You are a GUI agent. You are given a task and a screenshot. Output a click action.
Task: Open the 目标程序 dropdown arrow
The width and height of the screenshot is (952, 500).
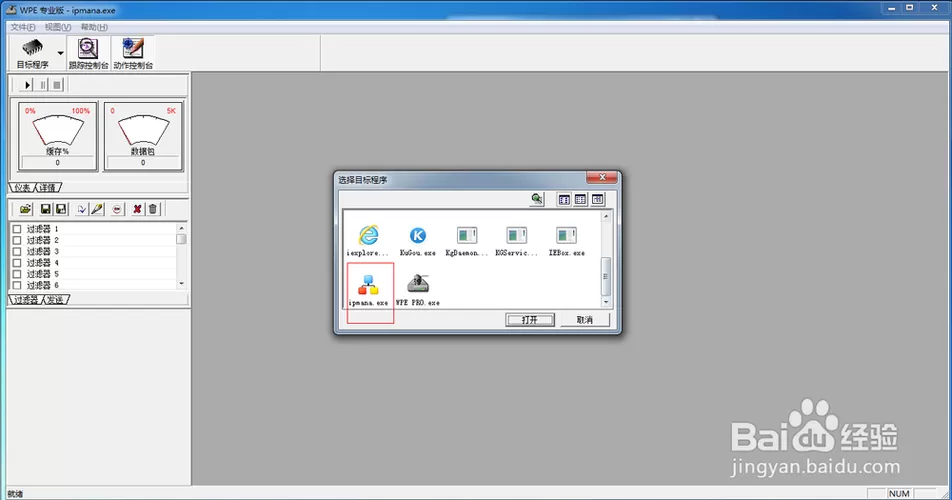click(60, 53)
